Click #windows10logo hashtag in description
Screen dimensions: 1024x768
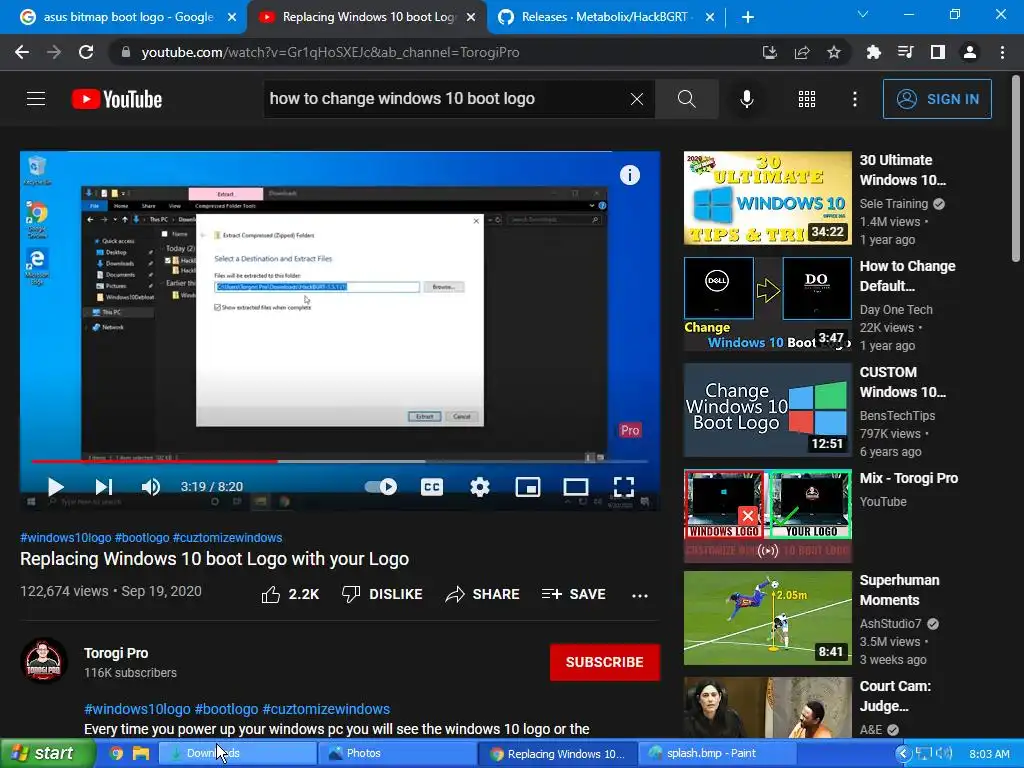(137, 709)
